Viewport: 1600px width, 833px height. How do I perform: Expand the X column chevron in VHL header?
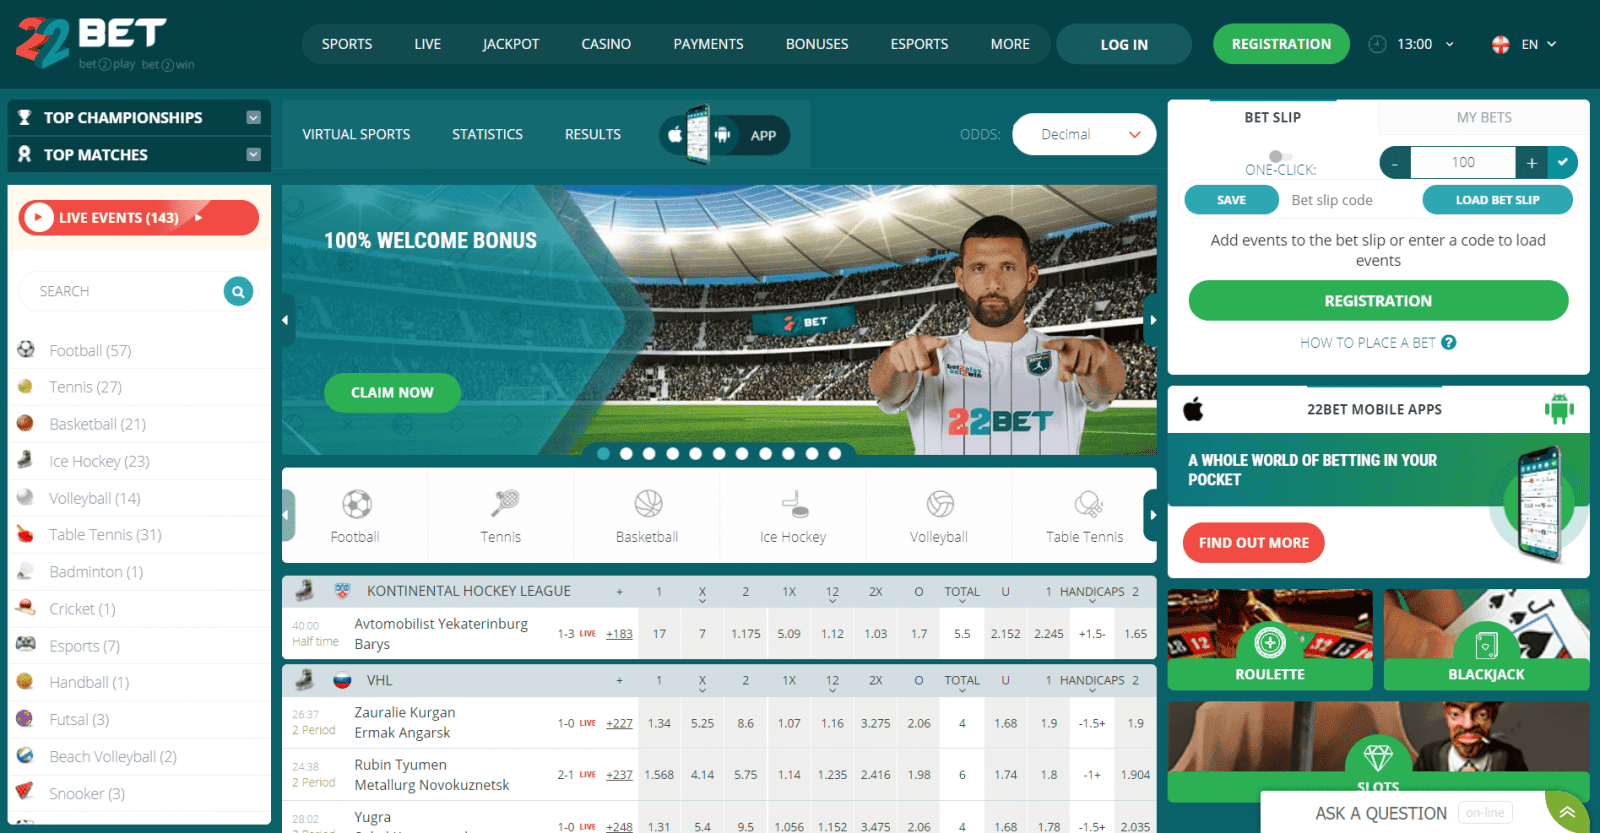pos(702,692)
